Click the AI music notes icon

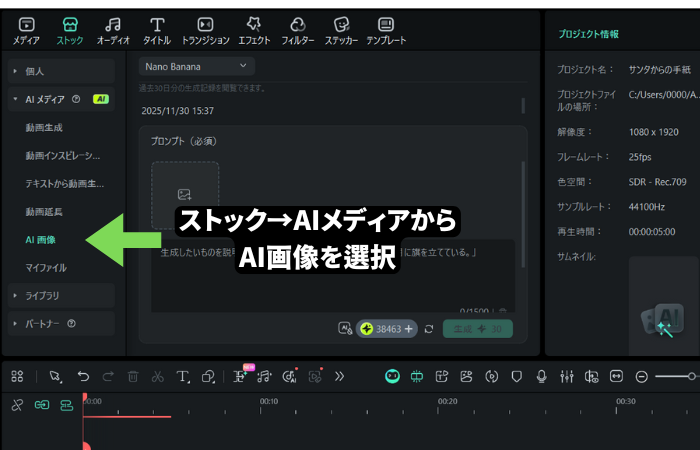264,376
